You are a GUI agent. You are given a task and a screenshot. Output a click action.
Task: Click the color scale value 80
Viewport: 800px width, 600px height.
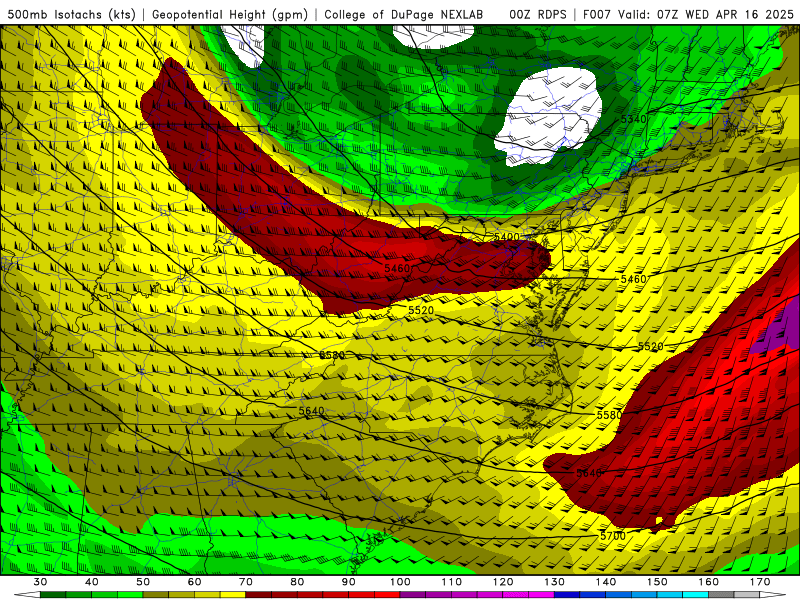297,582
